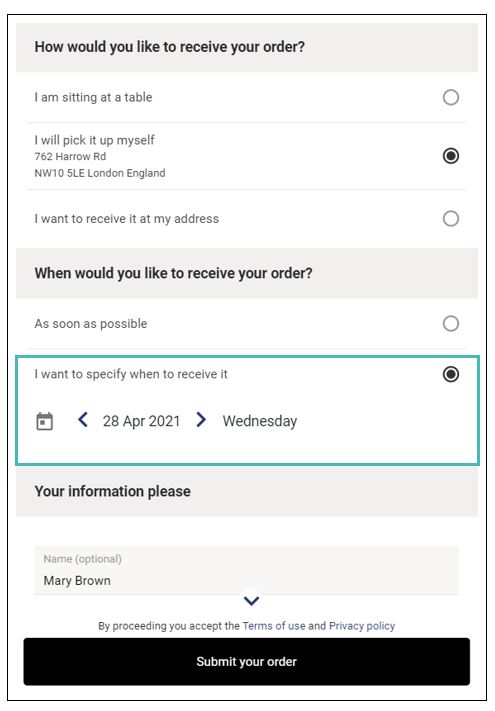495x711 pixels.
Task: Open the Privacy policy link
Action: coord(362,626)
